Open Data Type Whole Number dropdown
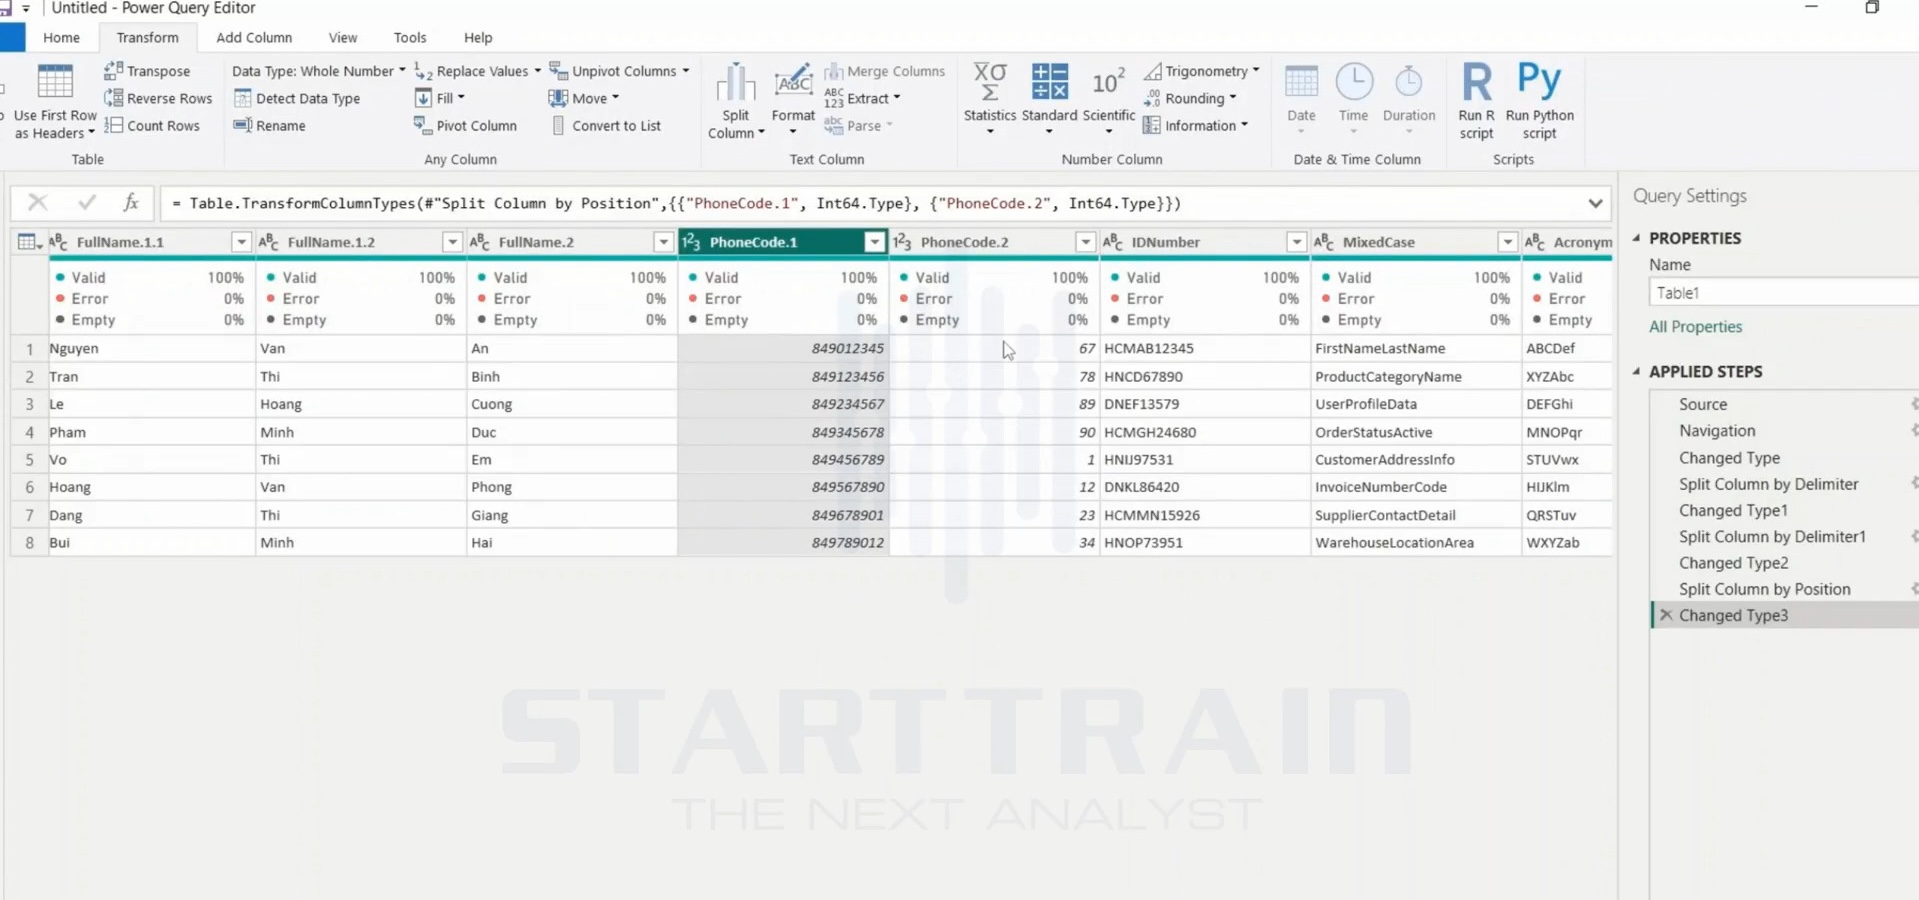Viewport: 1919px width, 900px height. pyautogui.click(x=319, y=71)
